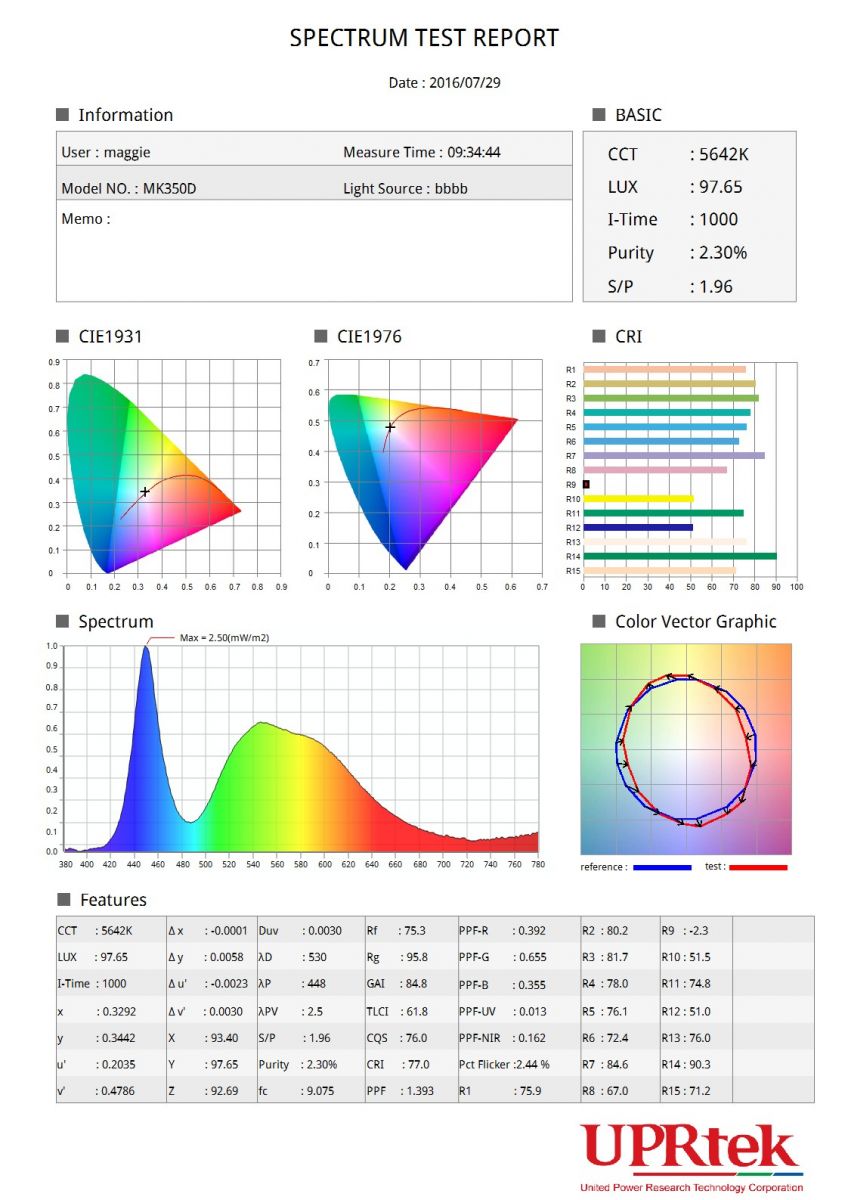The width and height of the screenshot is (848, 1200).
Task: Click the square icon beside CRI heading
Action: pos(599,337)
